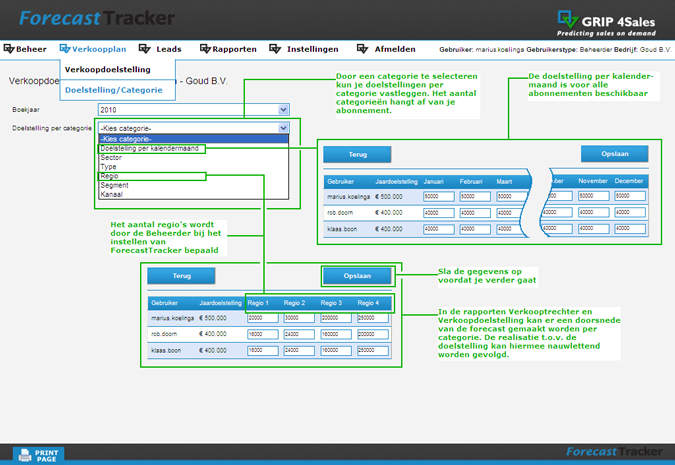The image size is (675, 465).
Task: Click Terug button in the Regio table
Action: click(x=181, y=276)
